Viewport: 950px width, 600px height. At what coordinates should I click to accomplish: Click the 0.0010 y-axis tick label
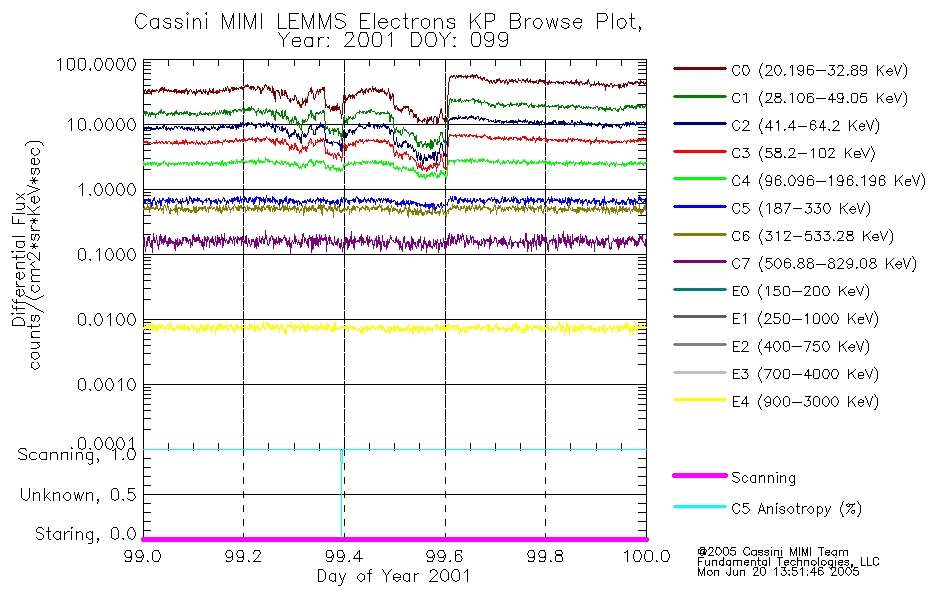[107, 385]
